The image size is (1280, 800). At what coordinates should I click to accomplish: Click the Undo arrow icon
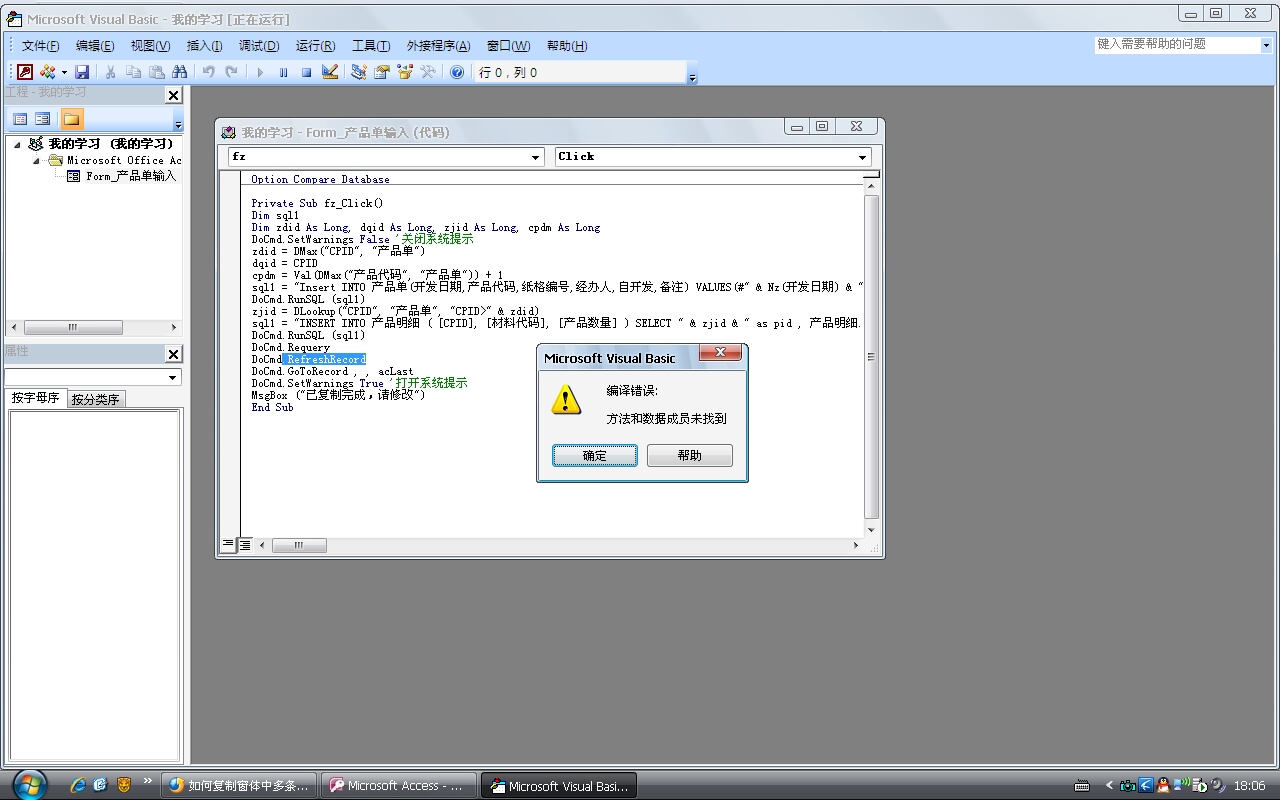[208, 72]
